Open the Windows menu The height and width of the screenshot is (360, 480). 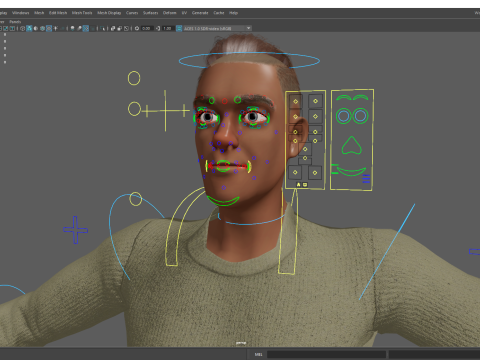coord(21,13)
